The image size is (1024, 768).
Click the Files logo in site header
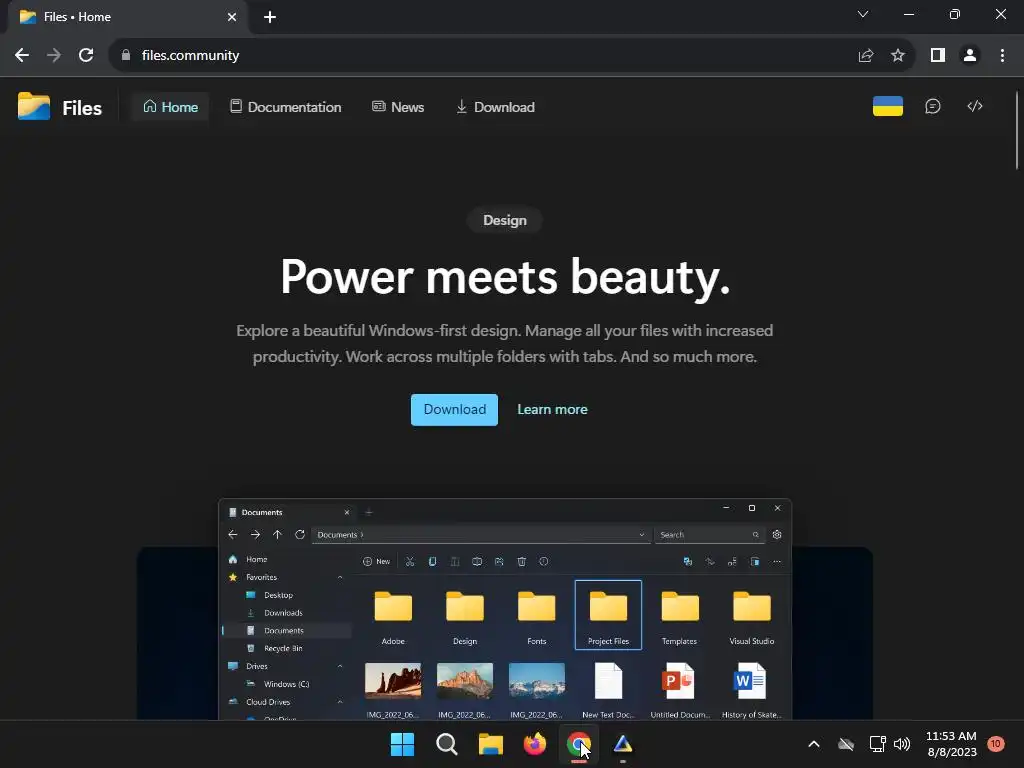(59, 107)
